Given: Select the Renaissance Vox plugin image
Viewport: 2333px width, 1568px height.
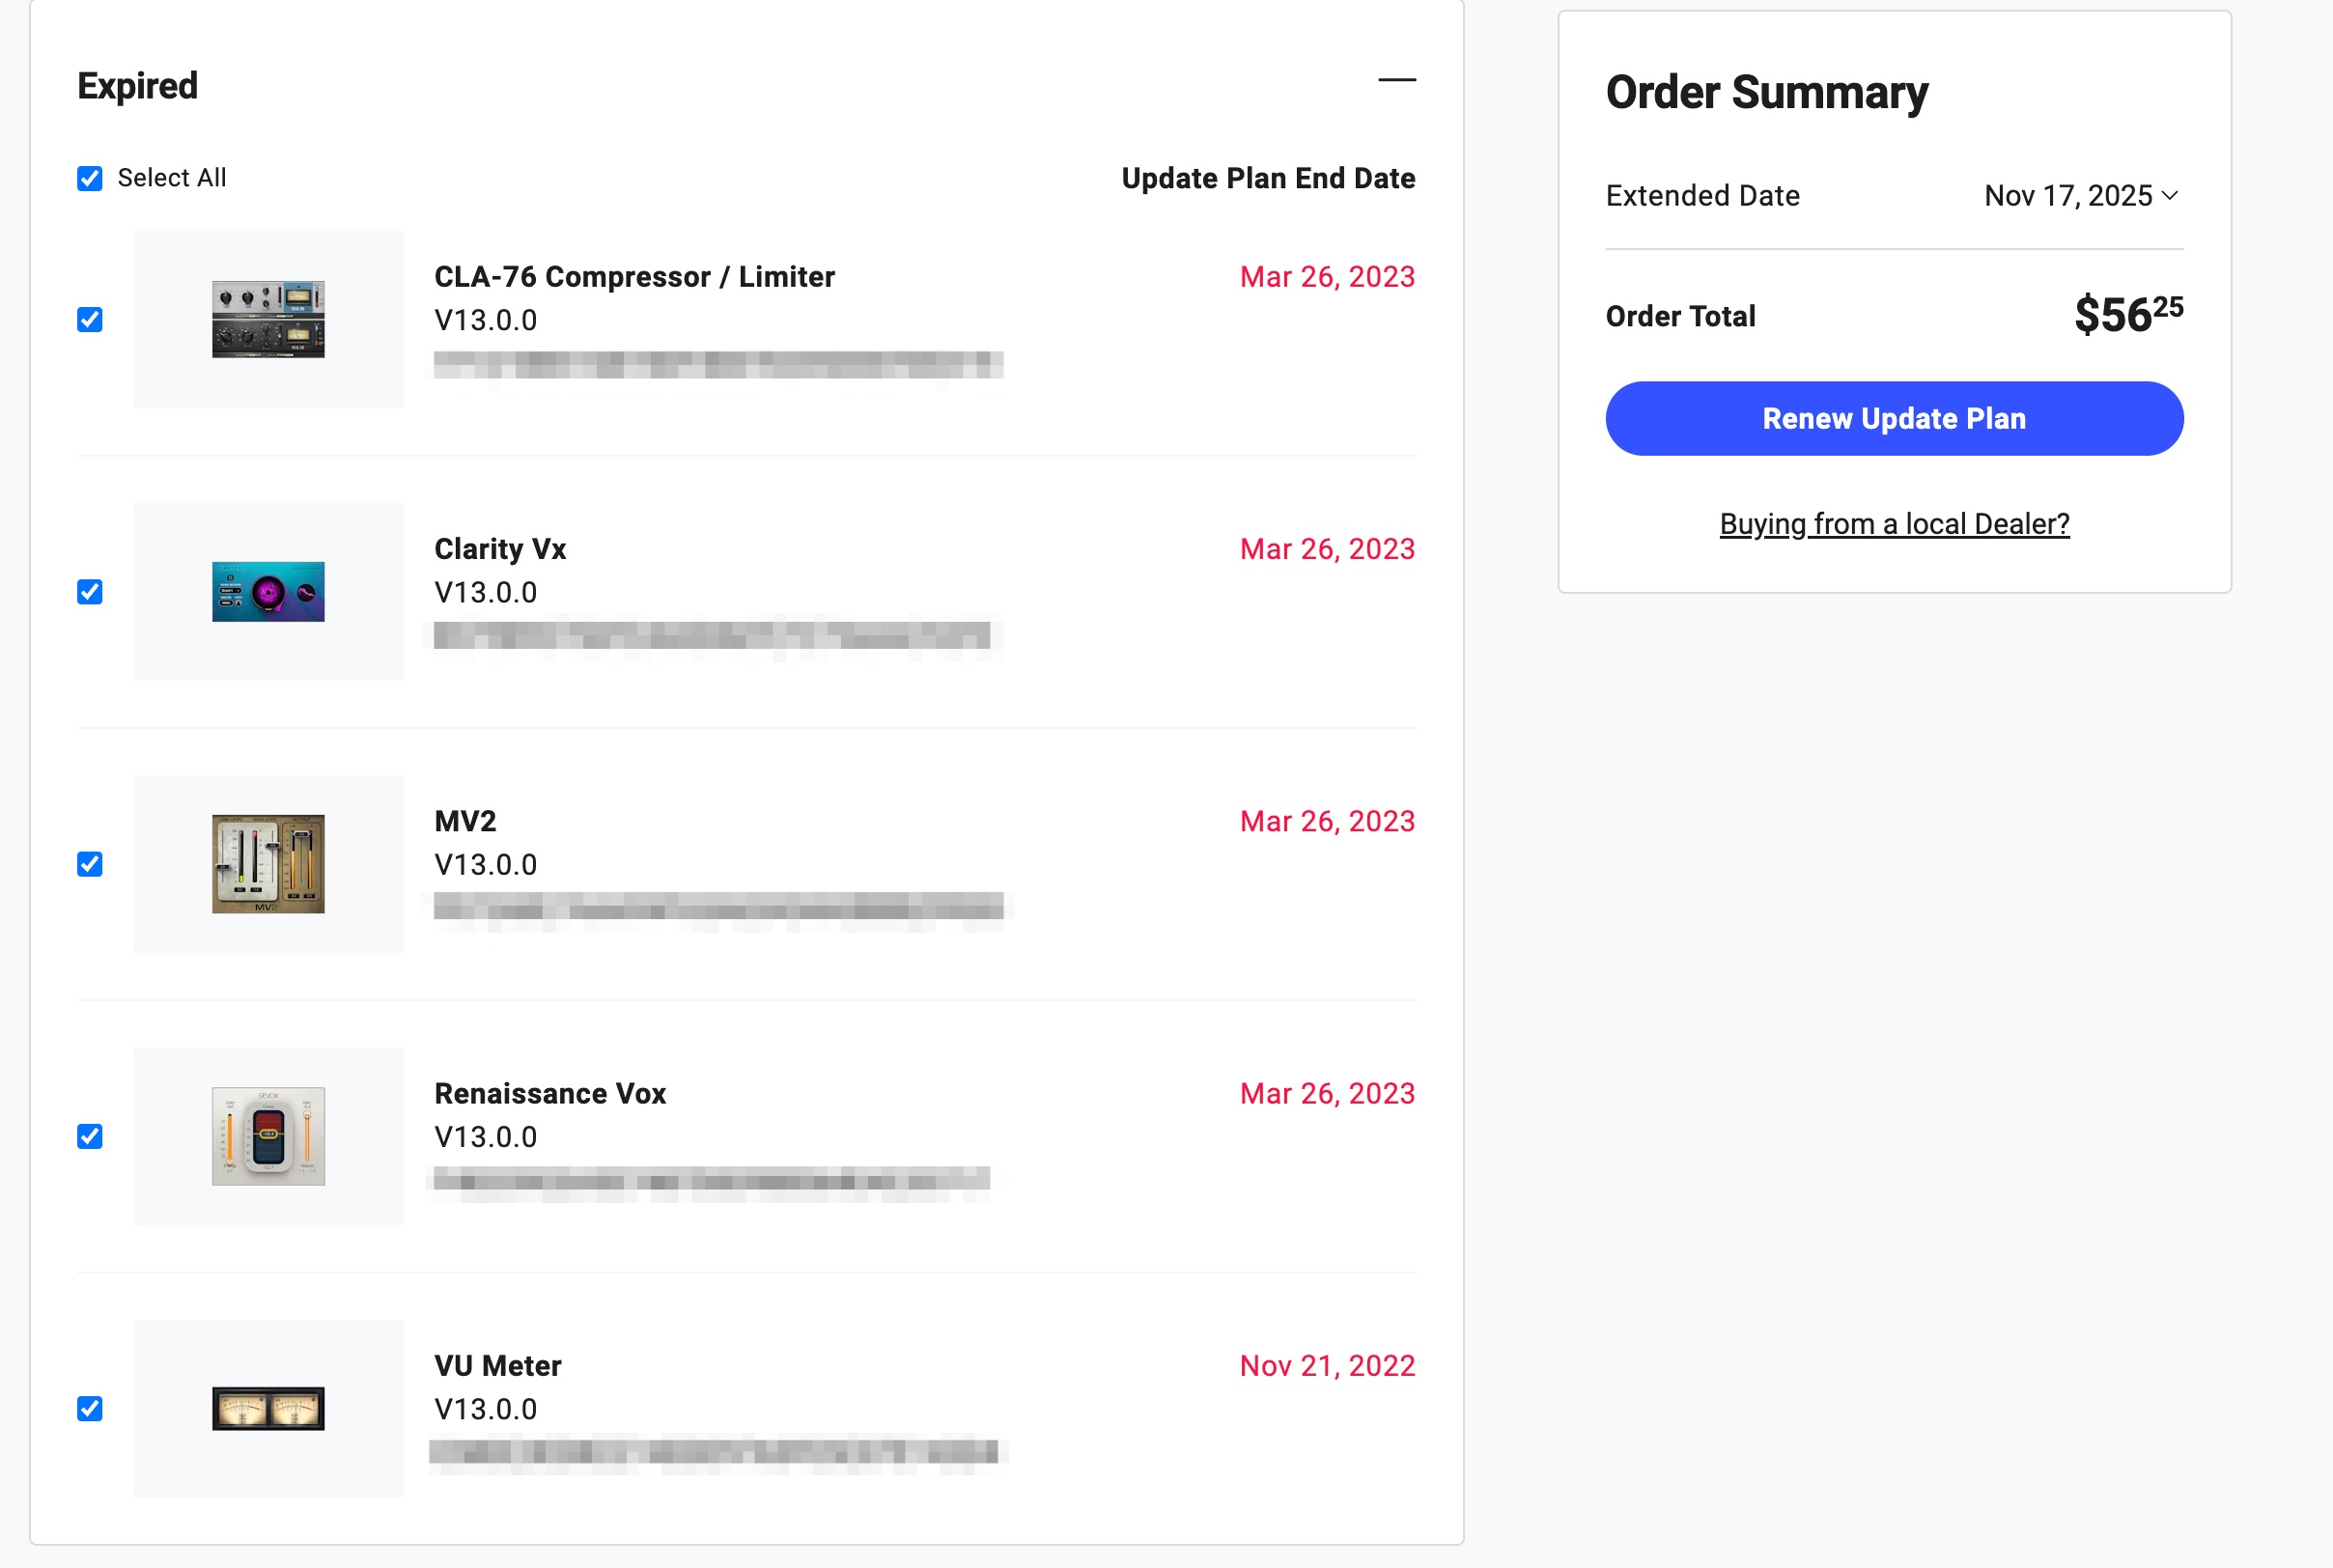Looking at the screenshot, I should coord(268,1136).
